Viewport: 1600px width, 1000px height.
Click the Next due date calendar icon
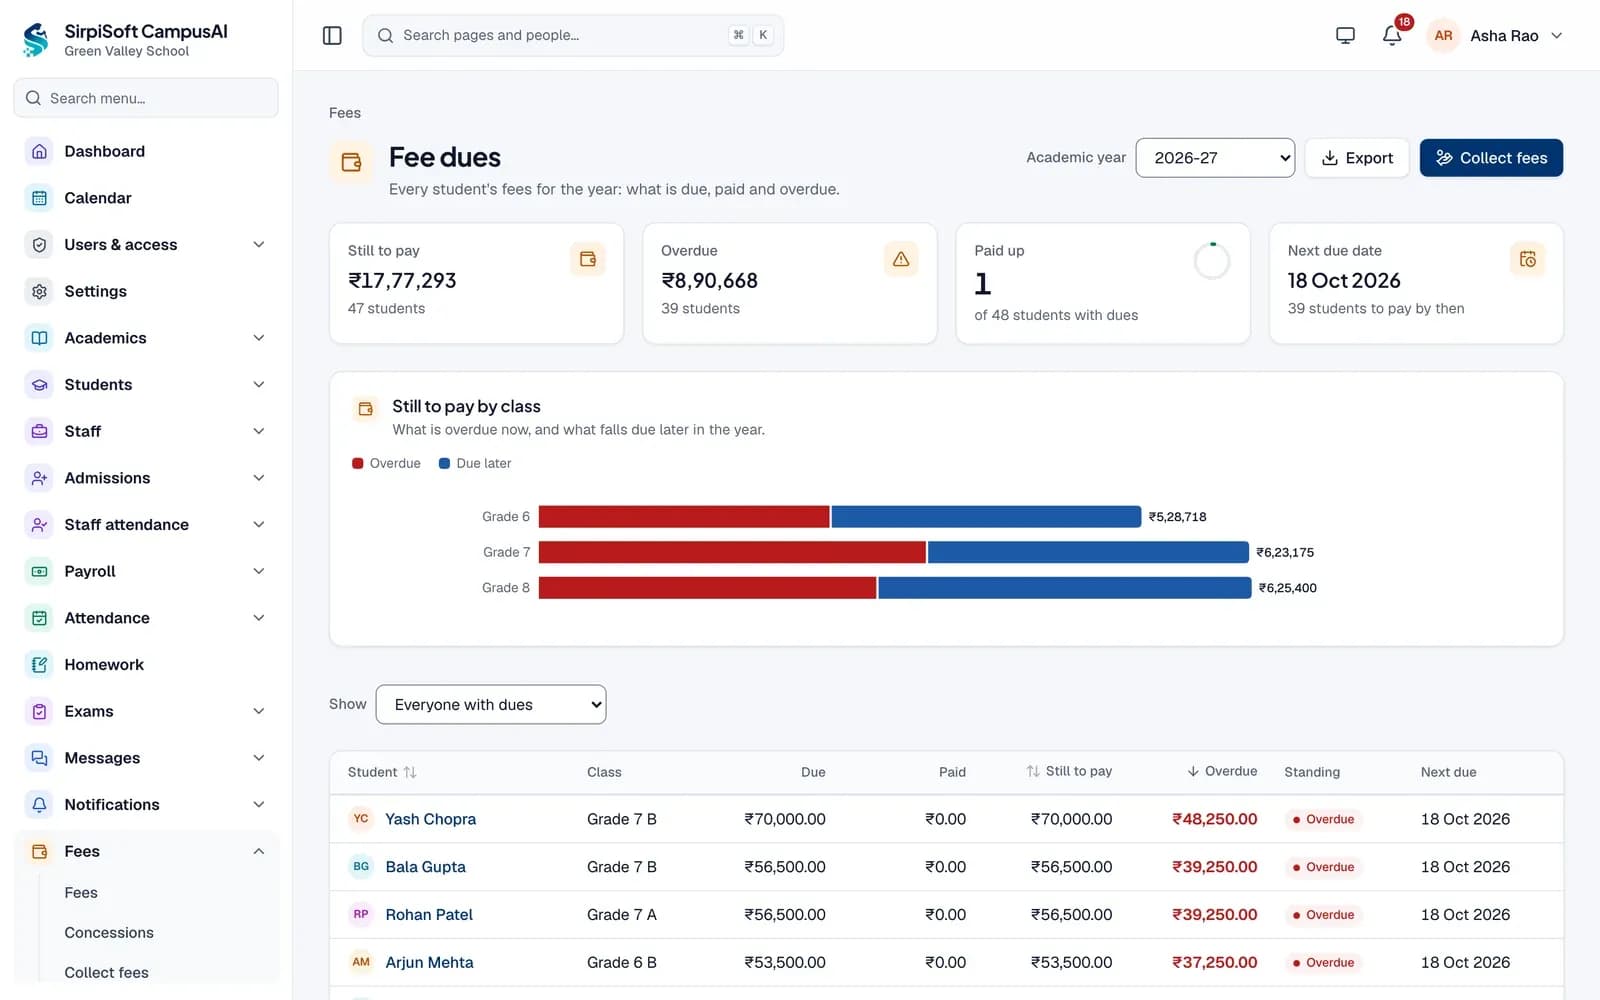1528,259
